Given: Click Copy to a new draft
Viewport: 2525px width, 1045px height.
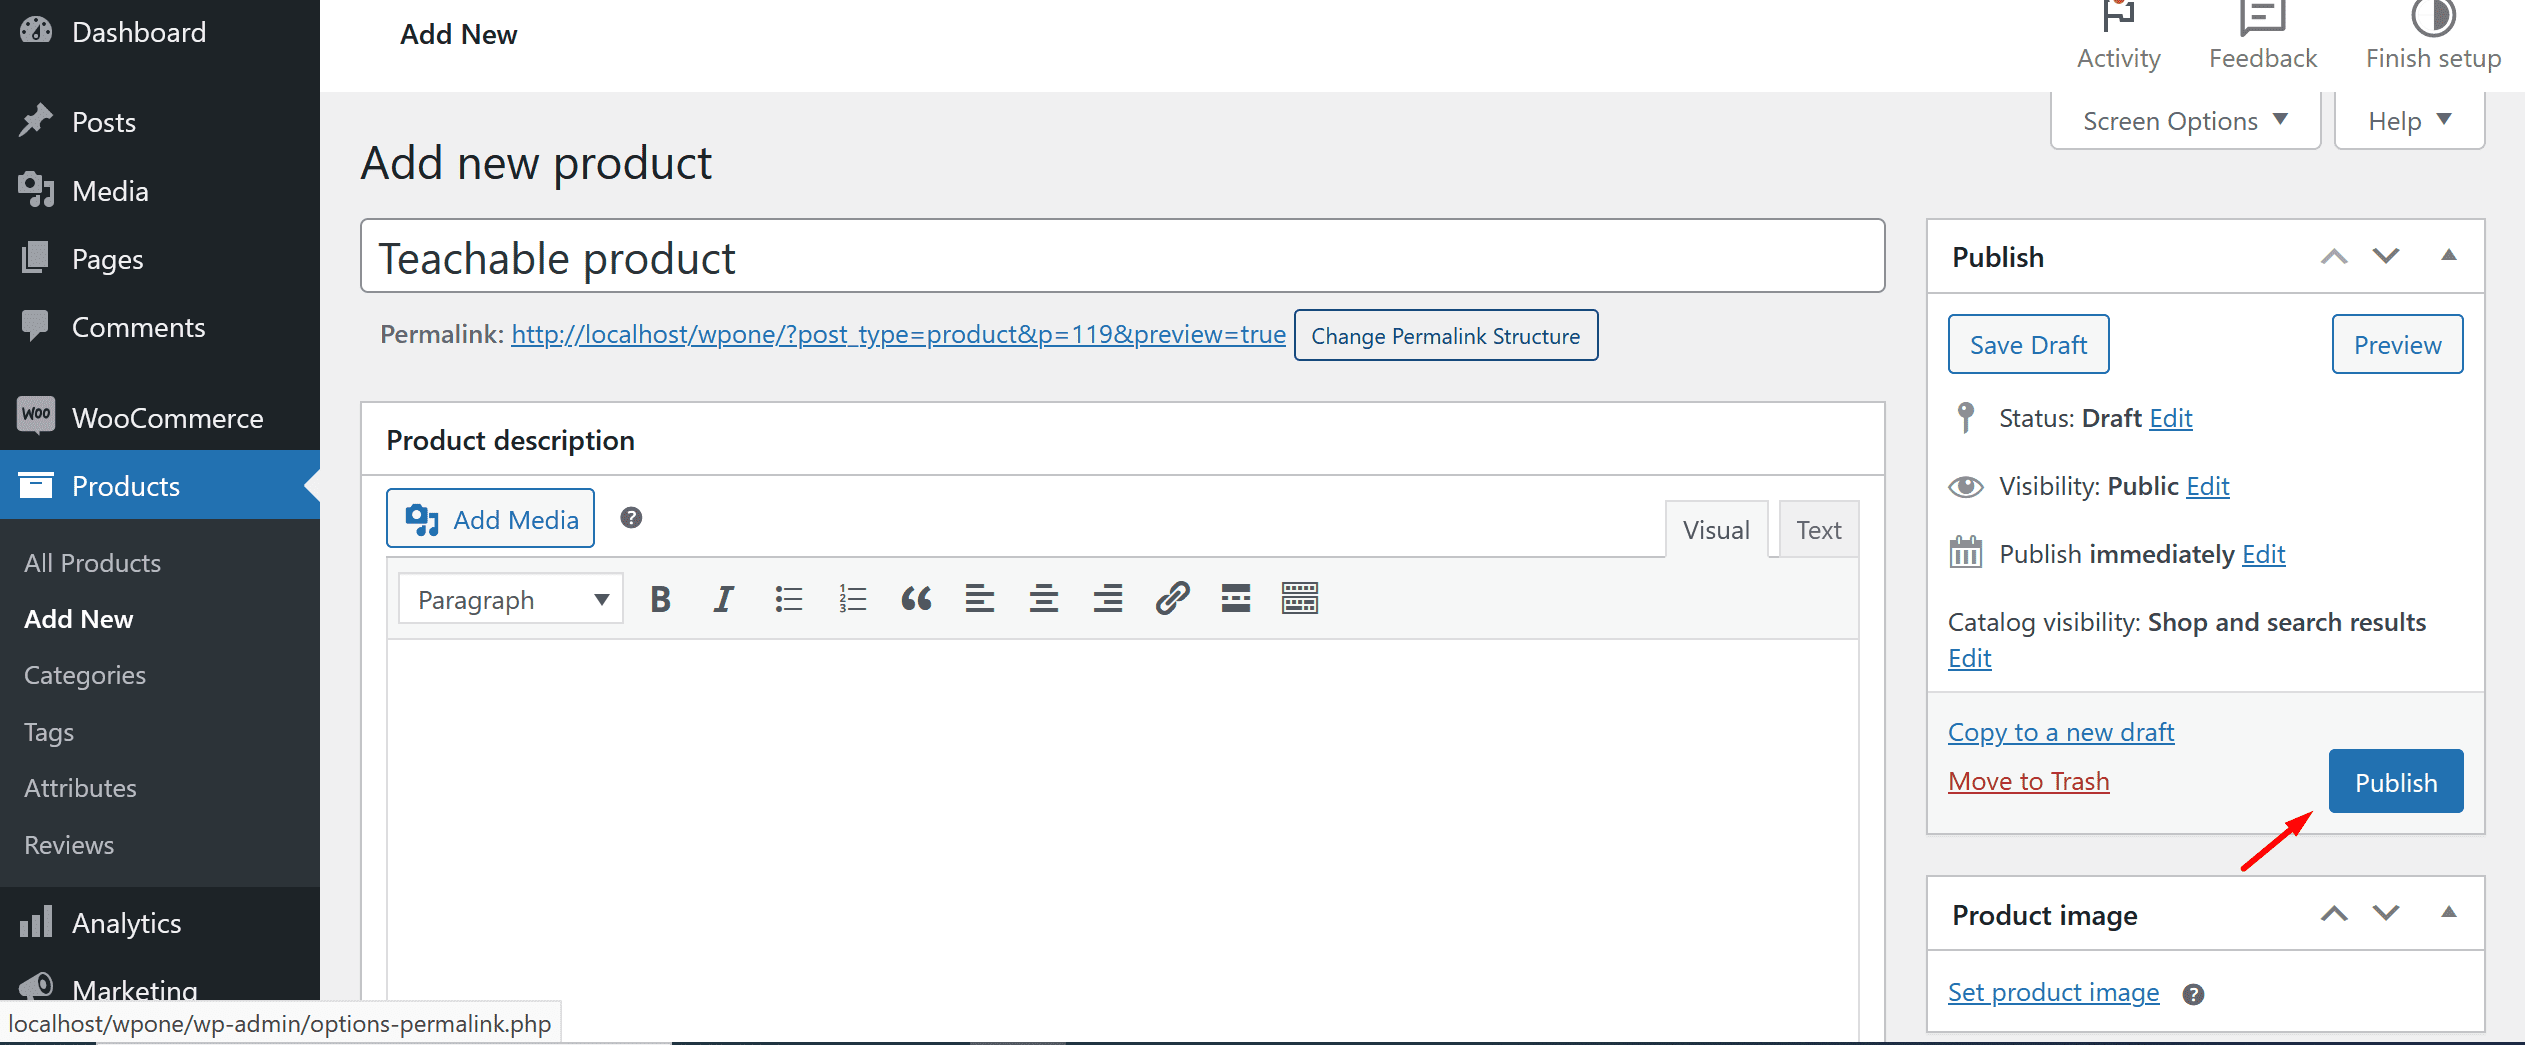Looking at the screenshot, I should click(x=2061, y=732).
